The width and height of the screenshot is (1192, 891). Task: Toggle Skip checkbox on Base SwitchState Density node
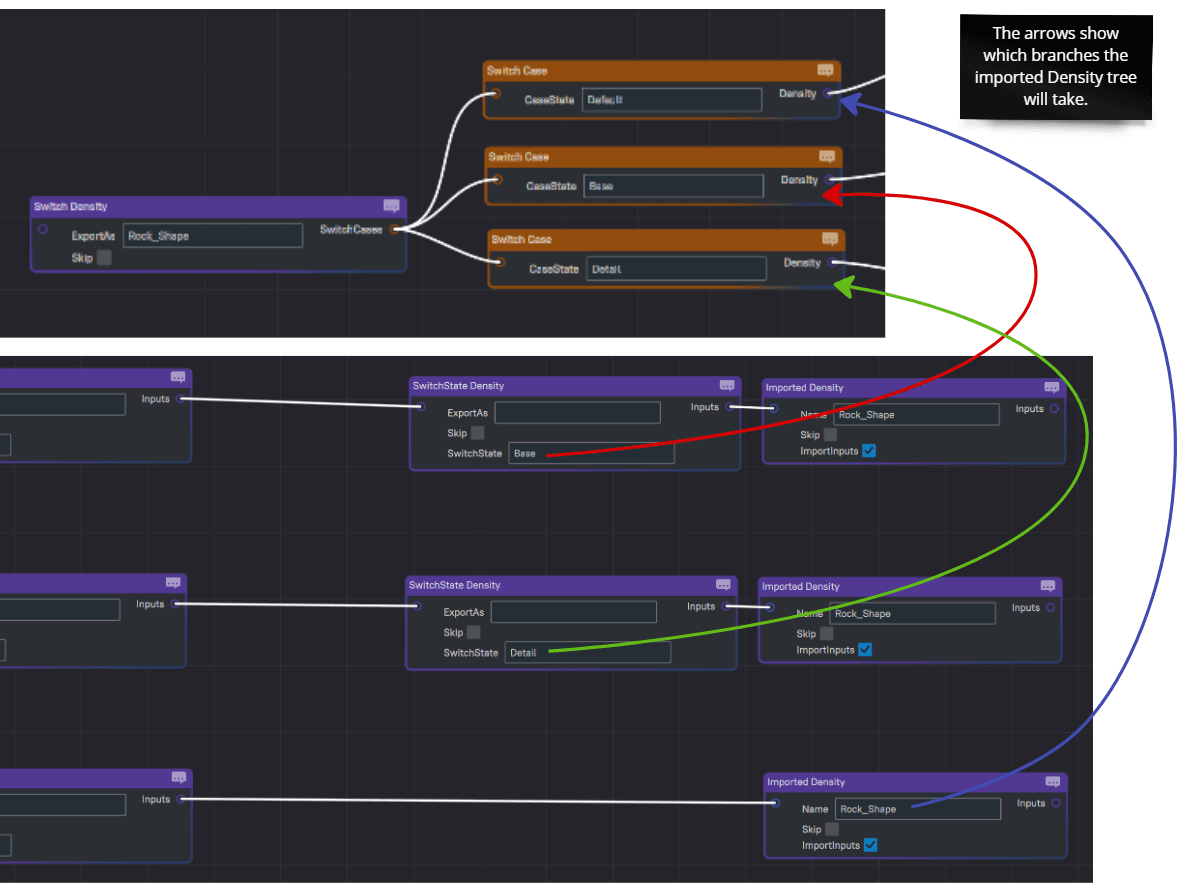pyautogui.click(x=477, y=433)
